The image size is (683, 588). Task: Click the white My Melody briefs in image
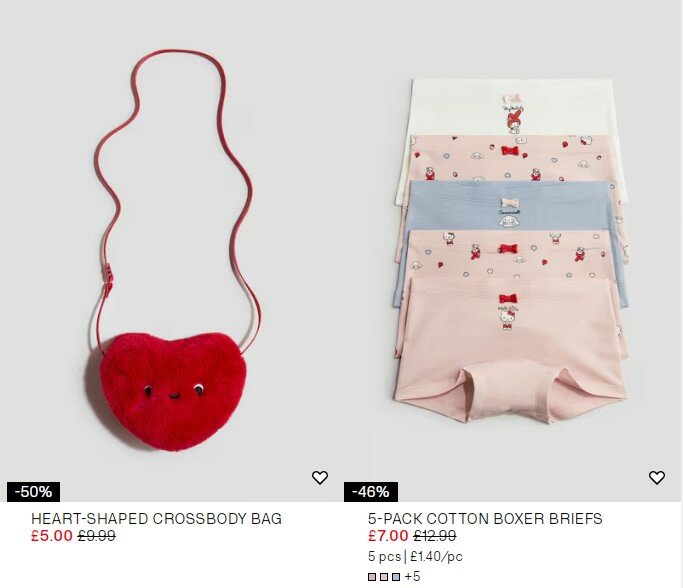point(510,107)
